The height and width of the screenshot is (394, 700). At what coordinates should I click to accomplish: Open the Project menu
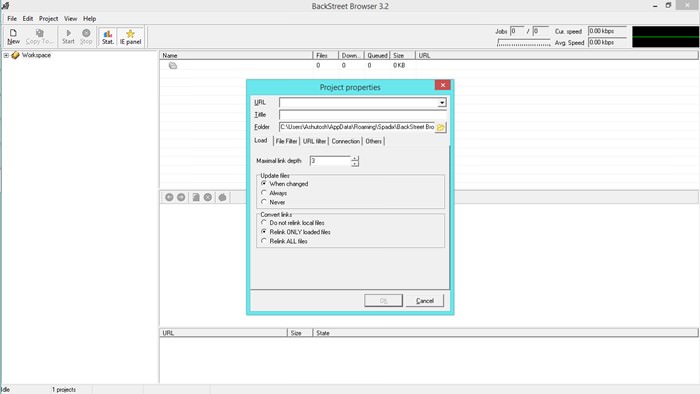(48, 19)
